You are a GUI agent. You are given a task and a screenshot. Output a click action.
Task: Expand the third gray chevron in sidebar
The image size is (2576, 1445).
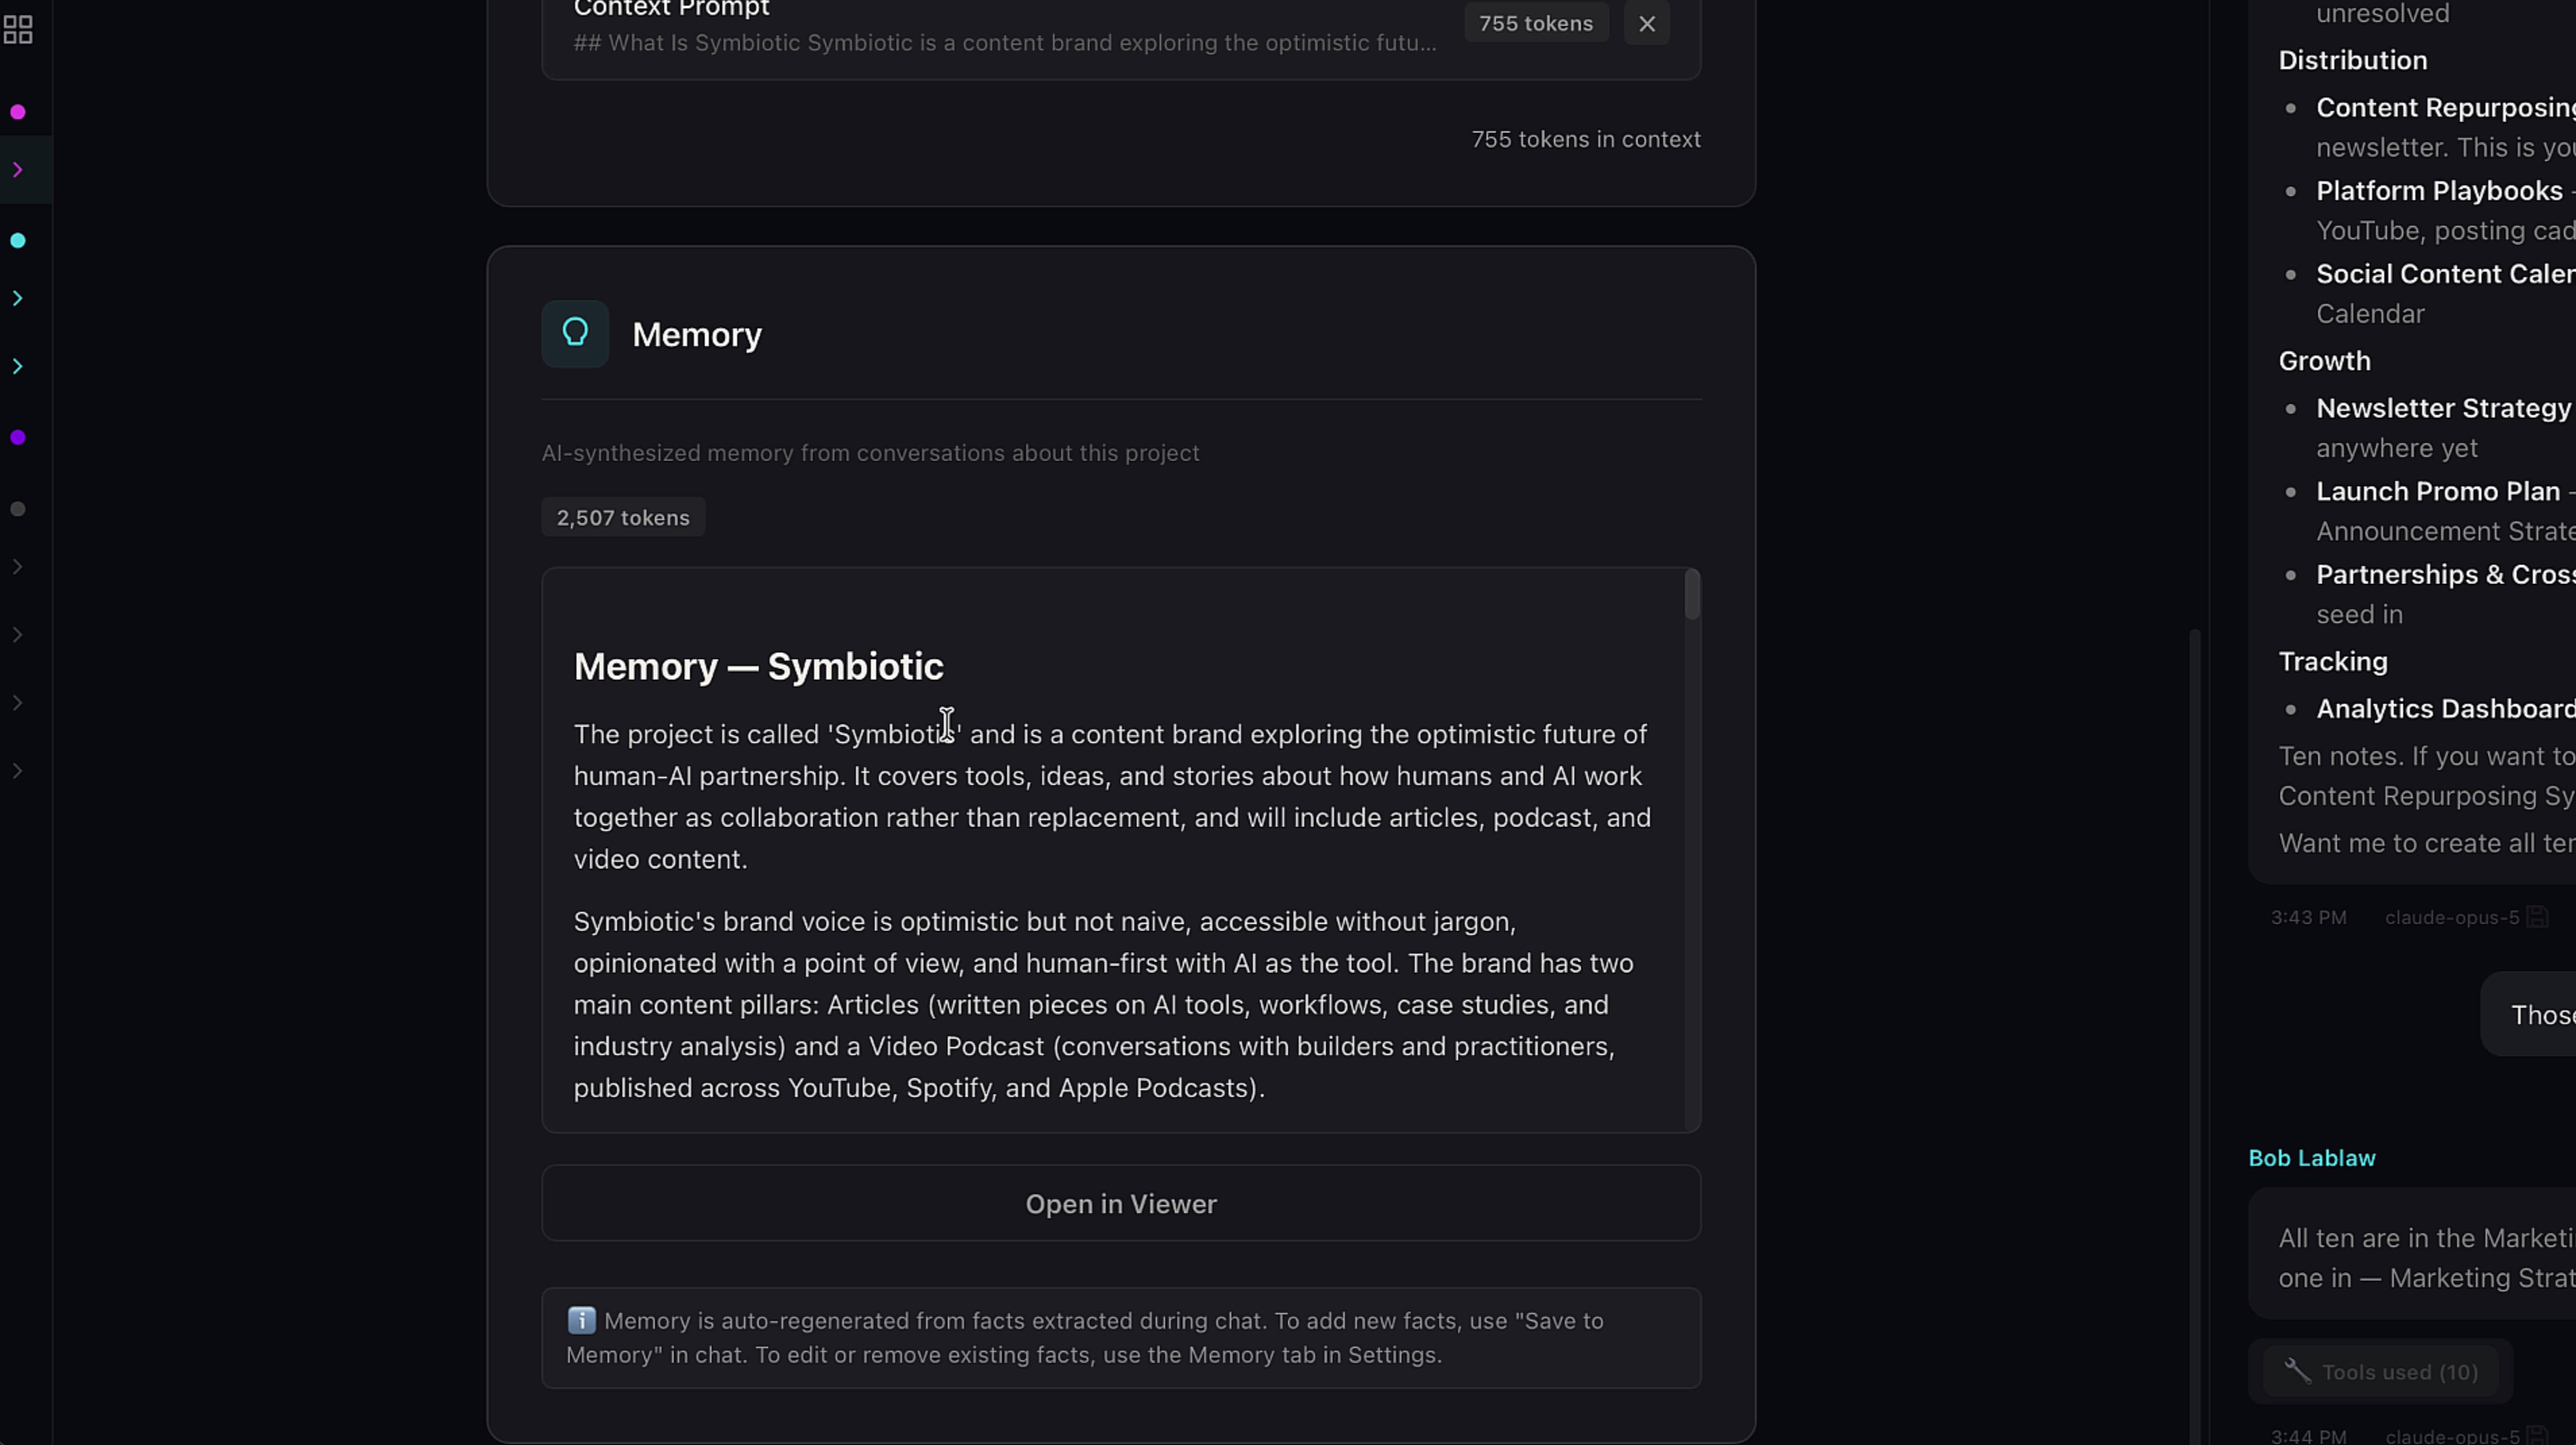pos(18,703)
